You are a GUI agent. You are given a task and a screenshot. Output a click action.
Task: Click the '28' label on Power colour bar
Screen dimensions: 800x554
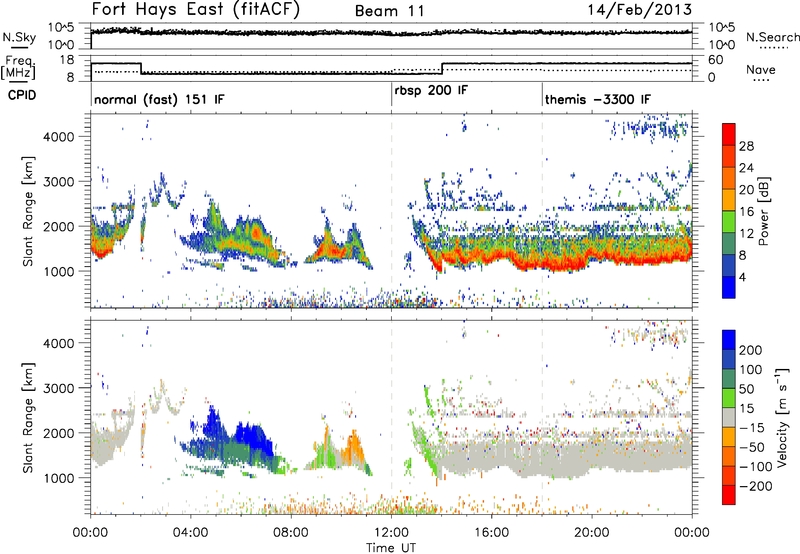point(746,146)
